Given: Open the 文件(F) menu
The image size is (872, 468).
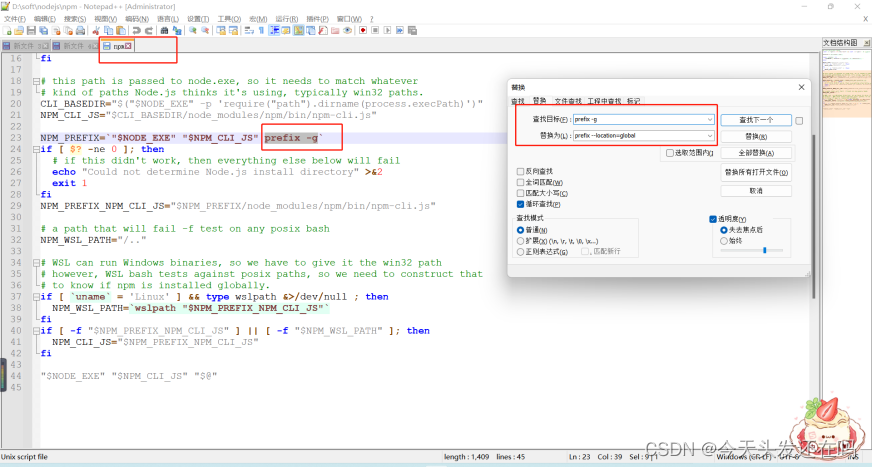Looking at the screenshot, I should (x=14, y=19).
